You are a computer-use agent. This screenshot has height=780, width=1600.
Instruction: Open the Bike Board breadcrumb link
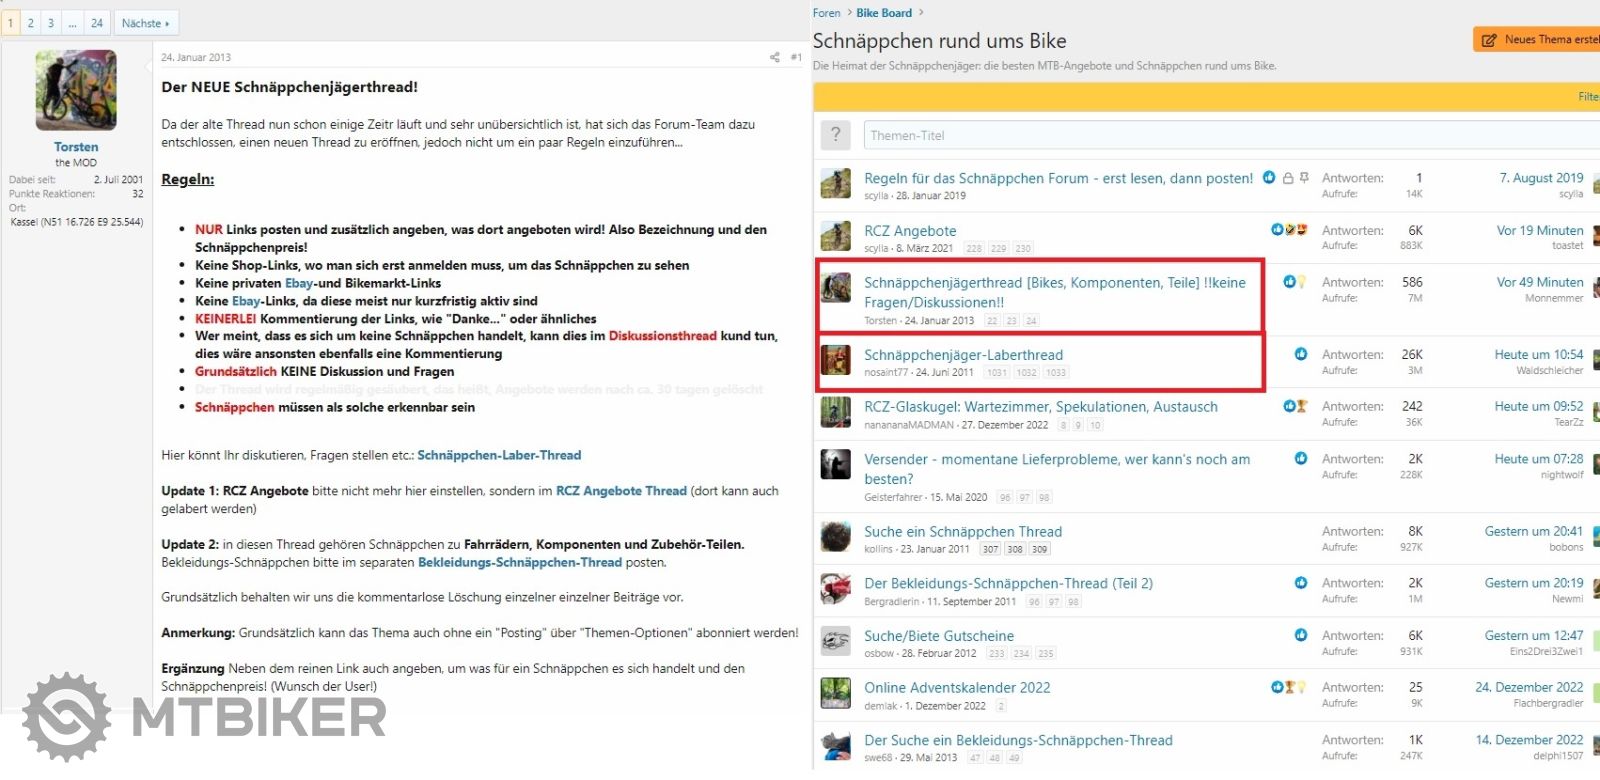884,13
